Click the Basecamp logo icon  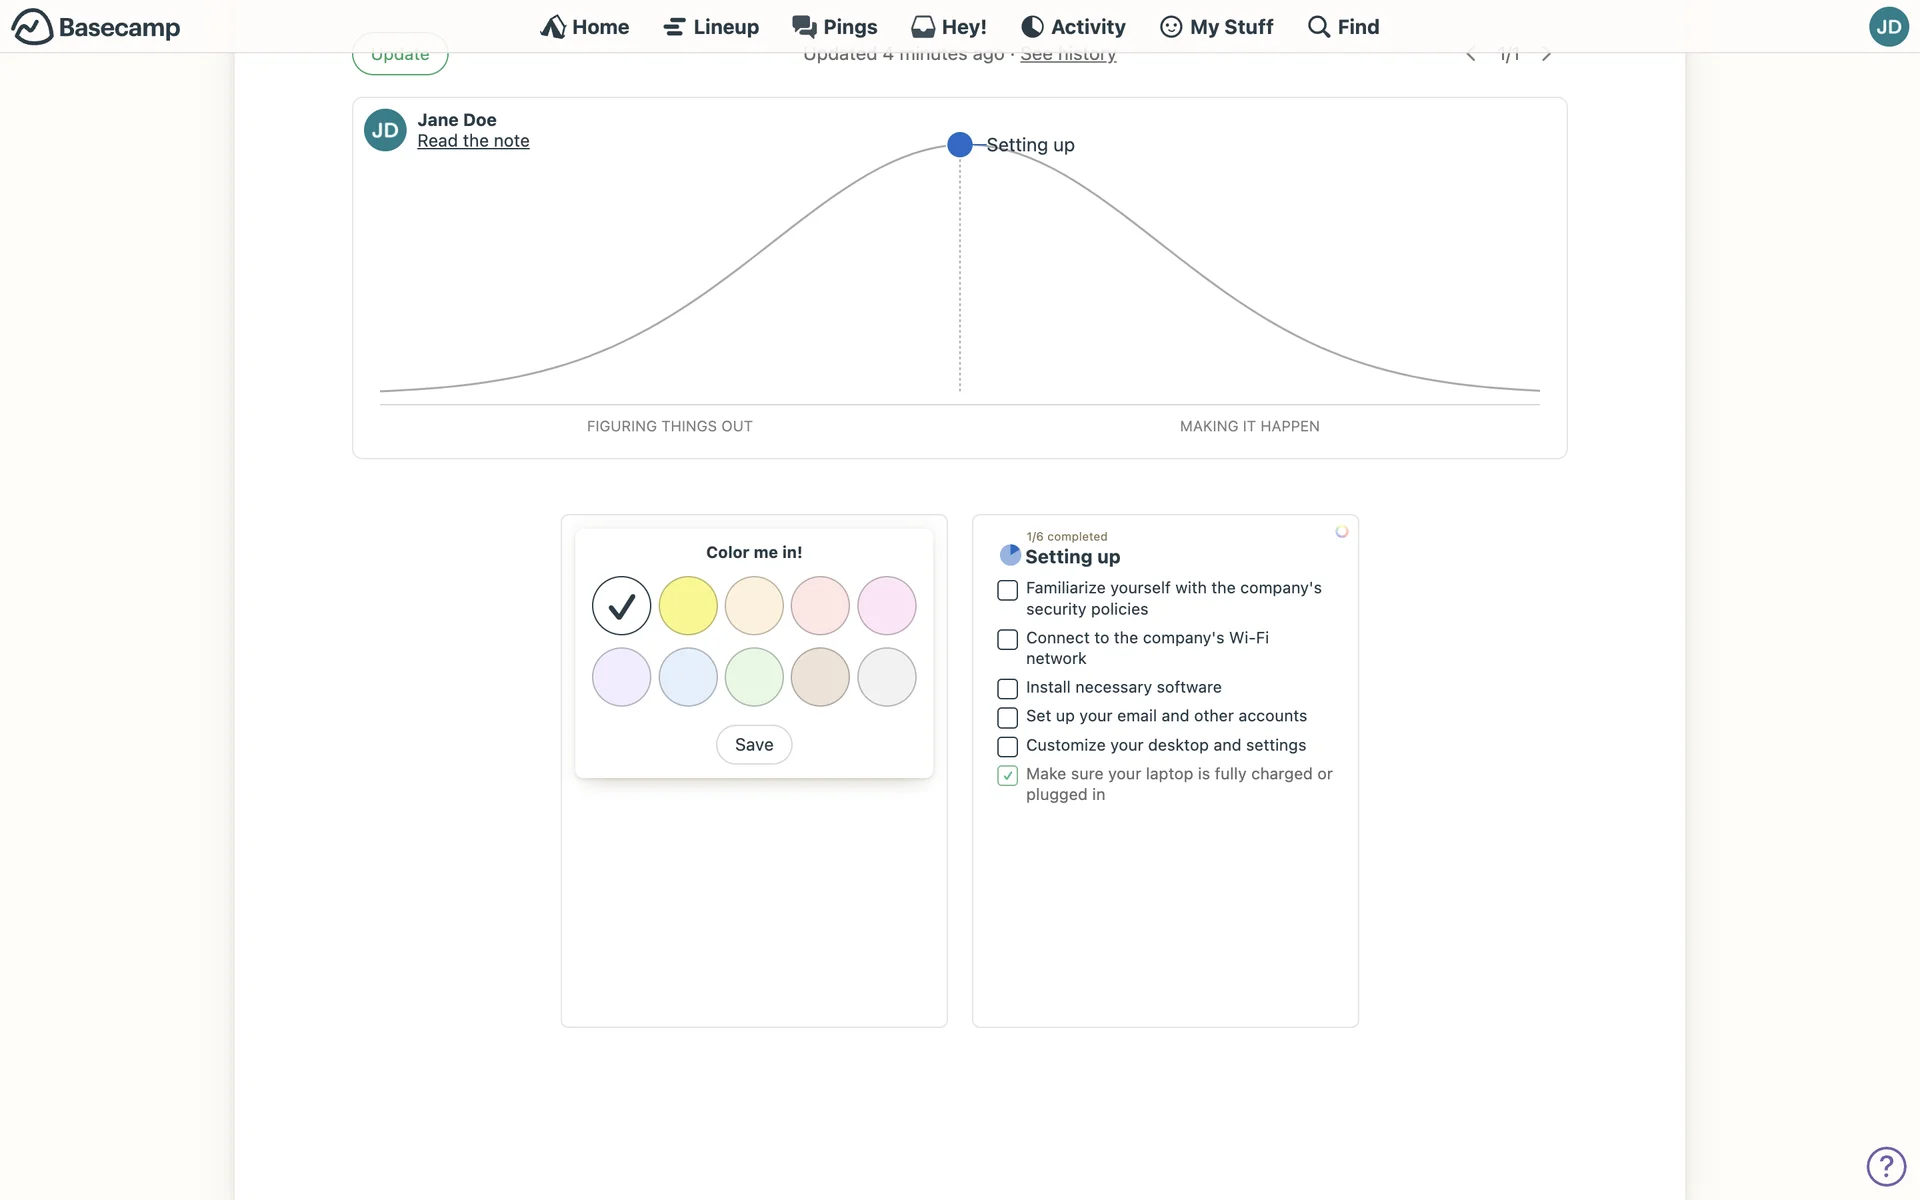coord(32,27)
